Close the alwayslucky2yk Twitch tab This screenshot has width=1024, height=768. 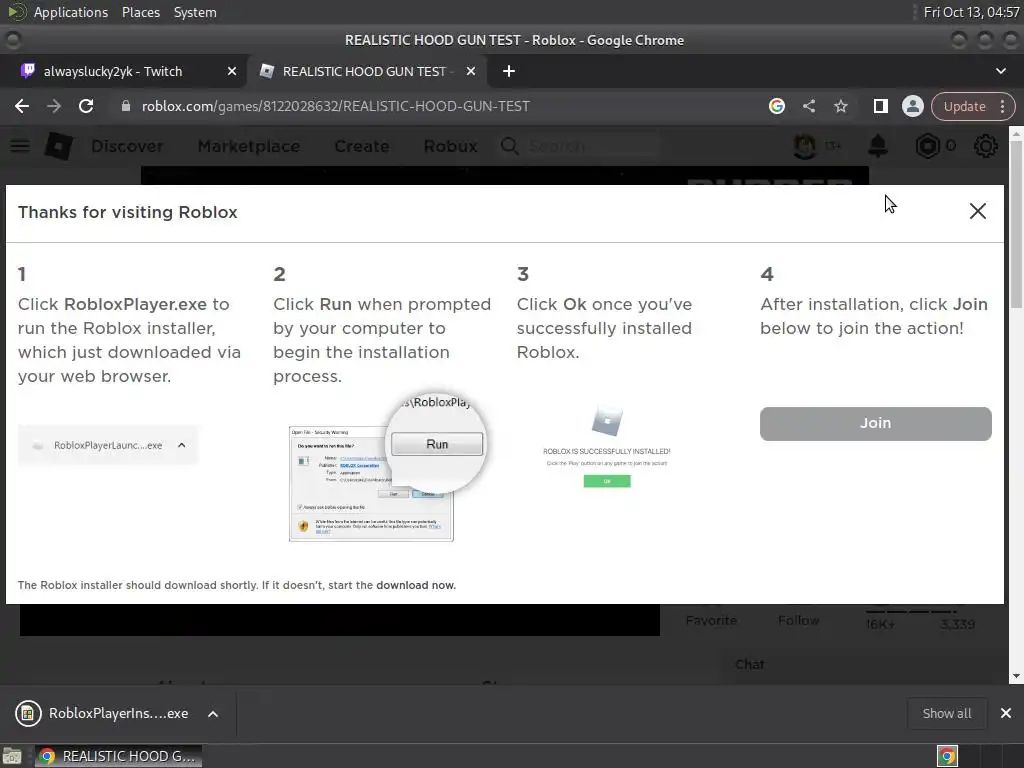coord(232,71)
